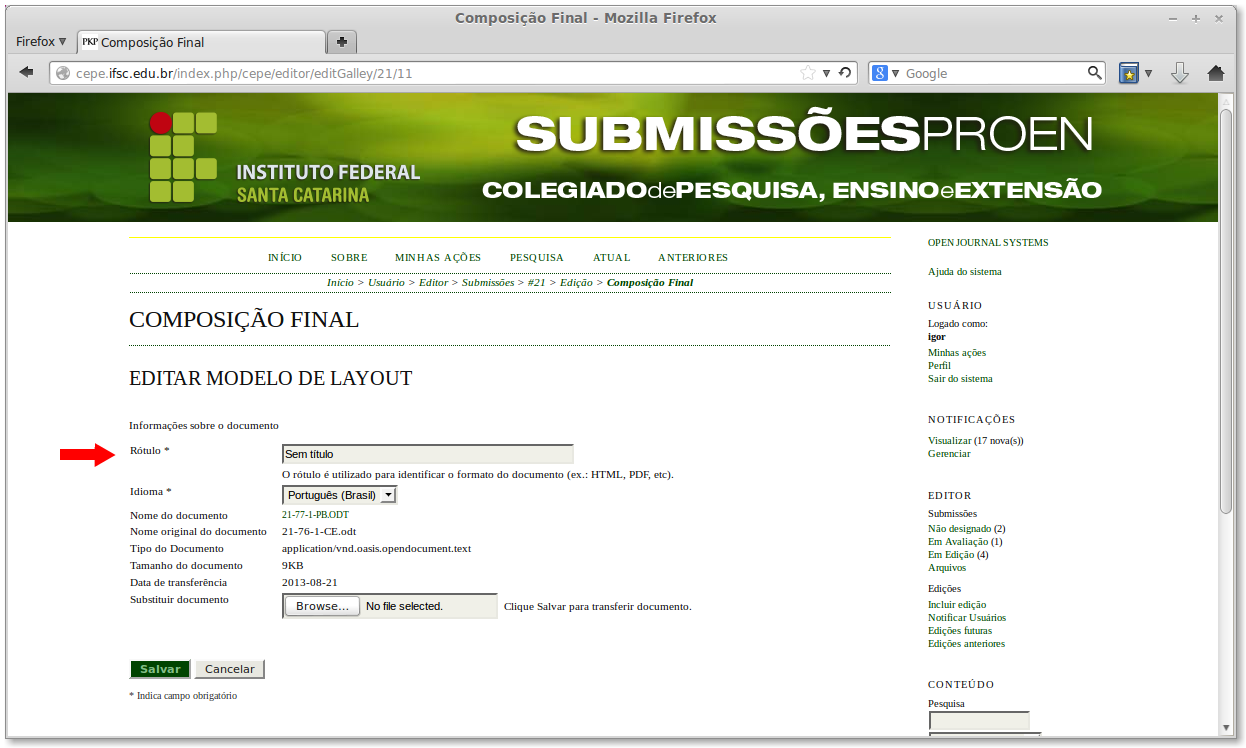Expand the dropdown arrow beside the bookmarks widget
This screenshot has width=1246, height=748.
pos(1148,72)
